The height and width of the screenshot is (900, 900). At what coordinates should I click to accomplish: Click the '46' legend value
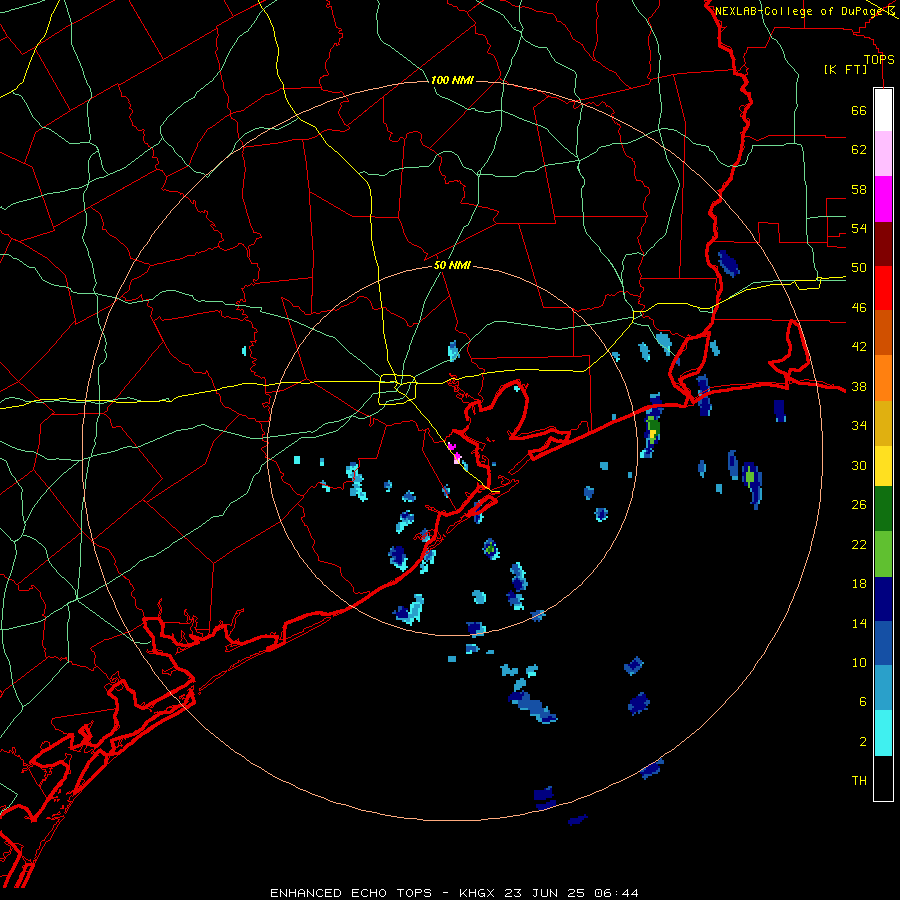859,308
